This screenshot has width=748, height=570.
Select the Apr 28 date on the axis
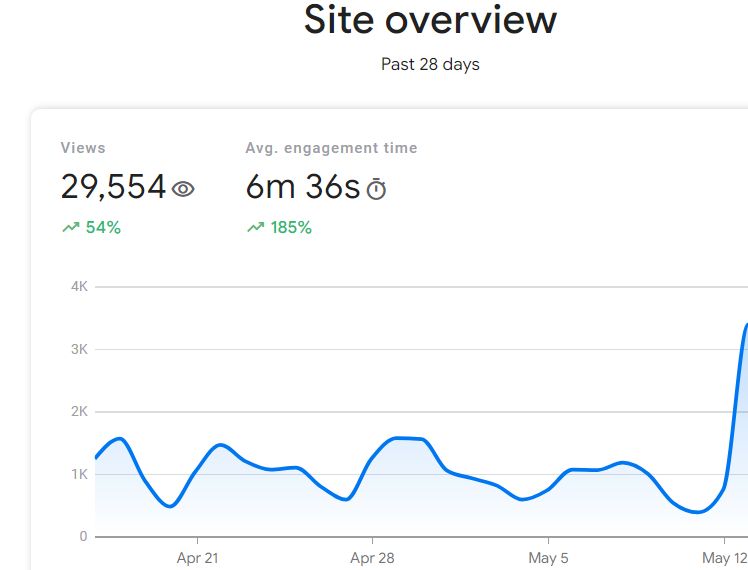point(372,558)
